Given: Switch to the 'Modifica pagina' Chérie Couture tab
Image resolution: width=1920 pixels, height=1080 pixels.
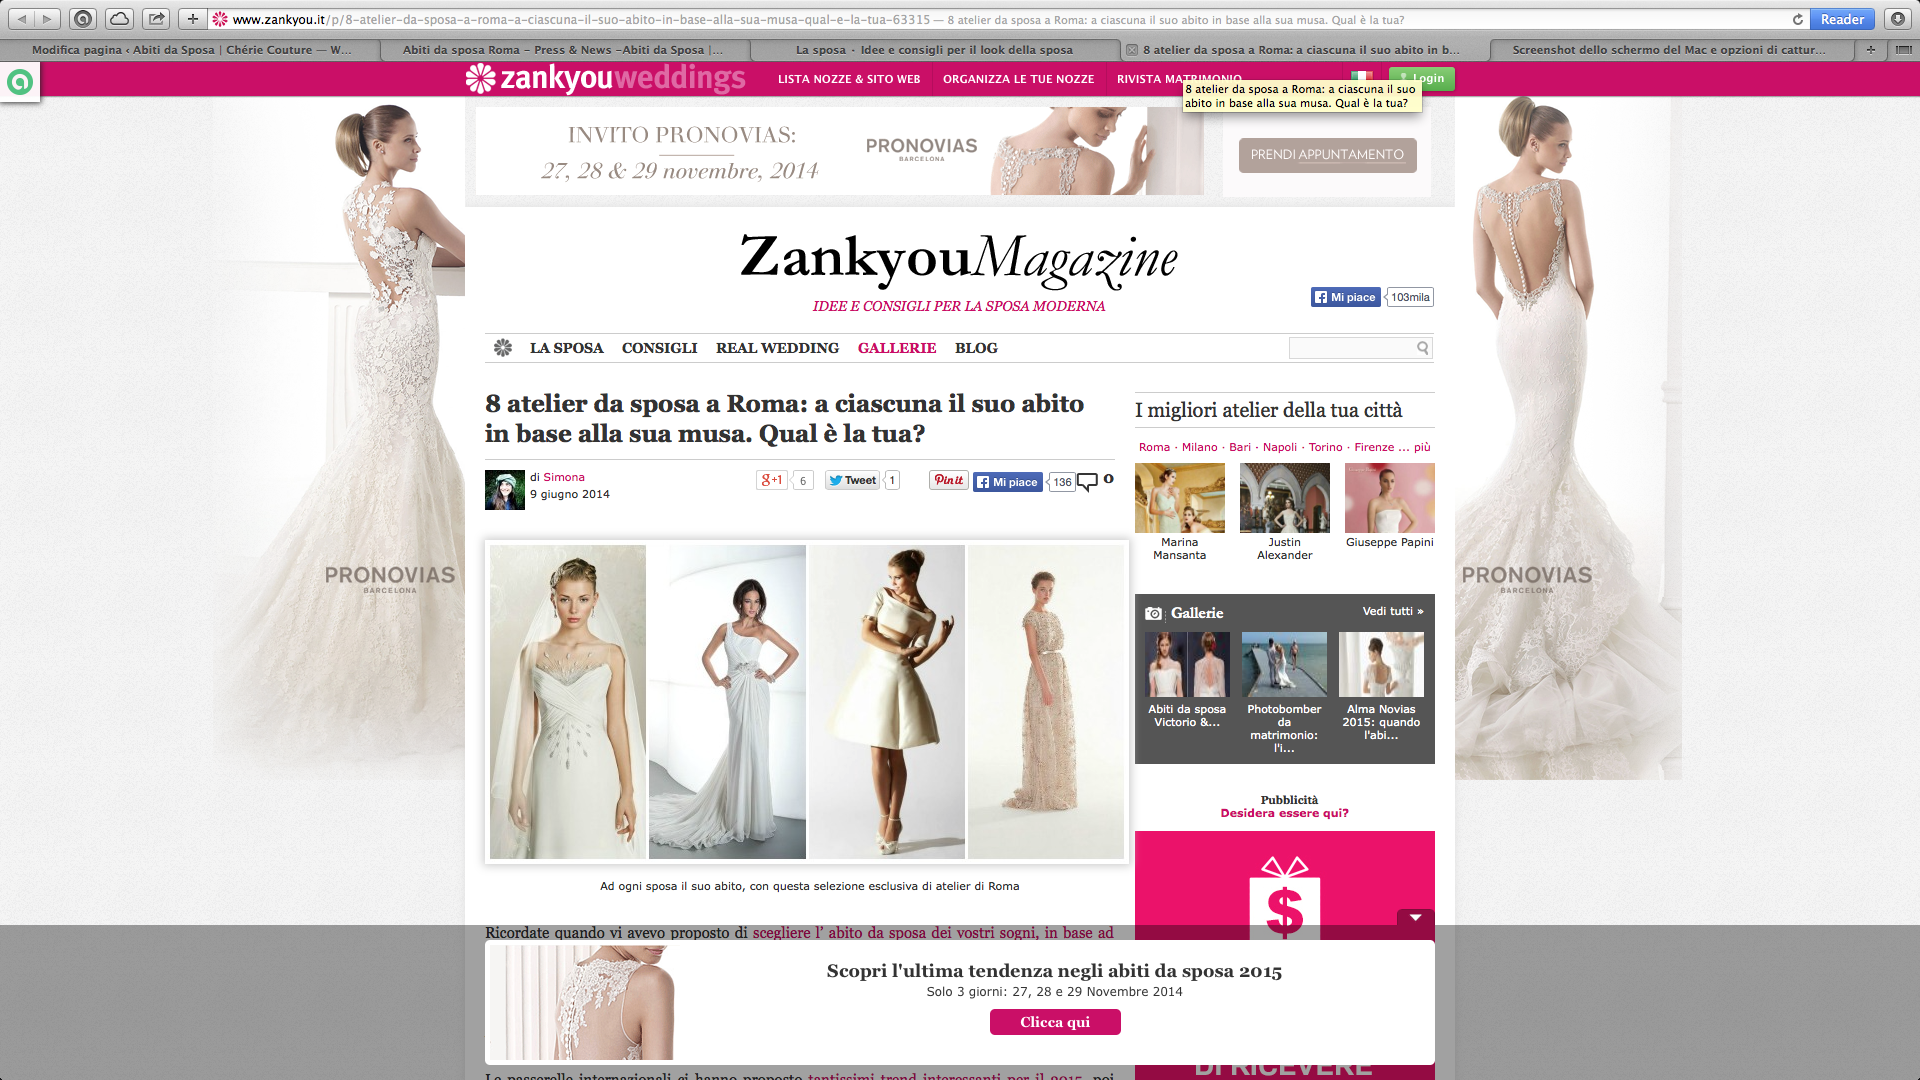Looking at the screenshot, I should click(x=191, y=49).
